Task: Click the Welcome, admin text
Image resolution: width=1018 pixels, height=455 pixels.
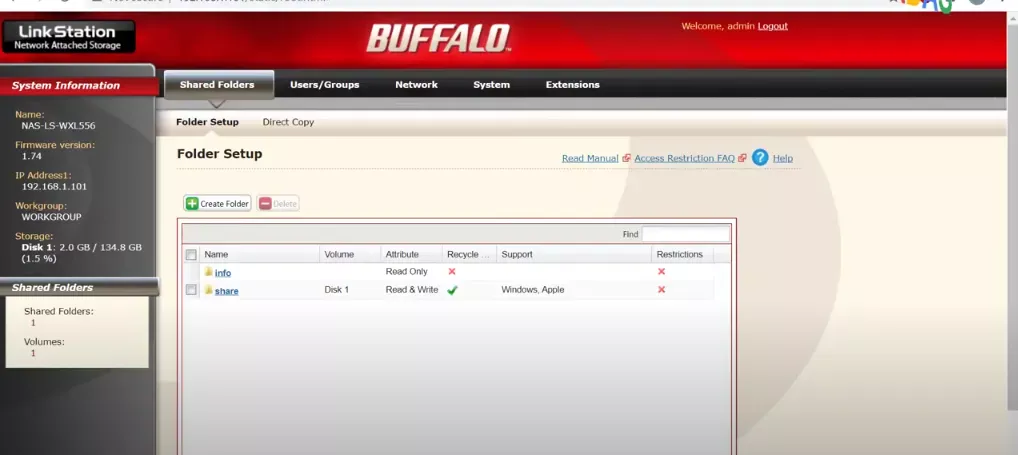Action: pos(718,26)
